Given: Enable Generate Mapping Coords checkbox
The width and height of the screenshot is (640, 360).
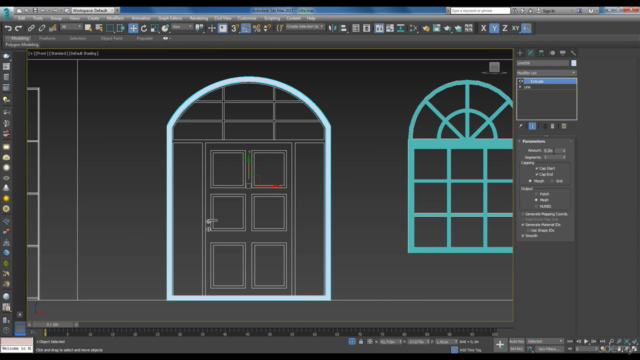Looking at the screenshot, I should [523, 214].
